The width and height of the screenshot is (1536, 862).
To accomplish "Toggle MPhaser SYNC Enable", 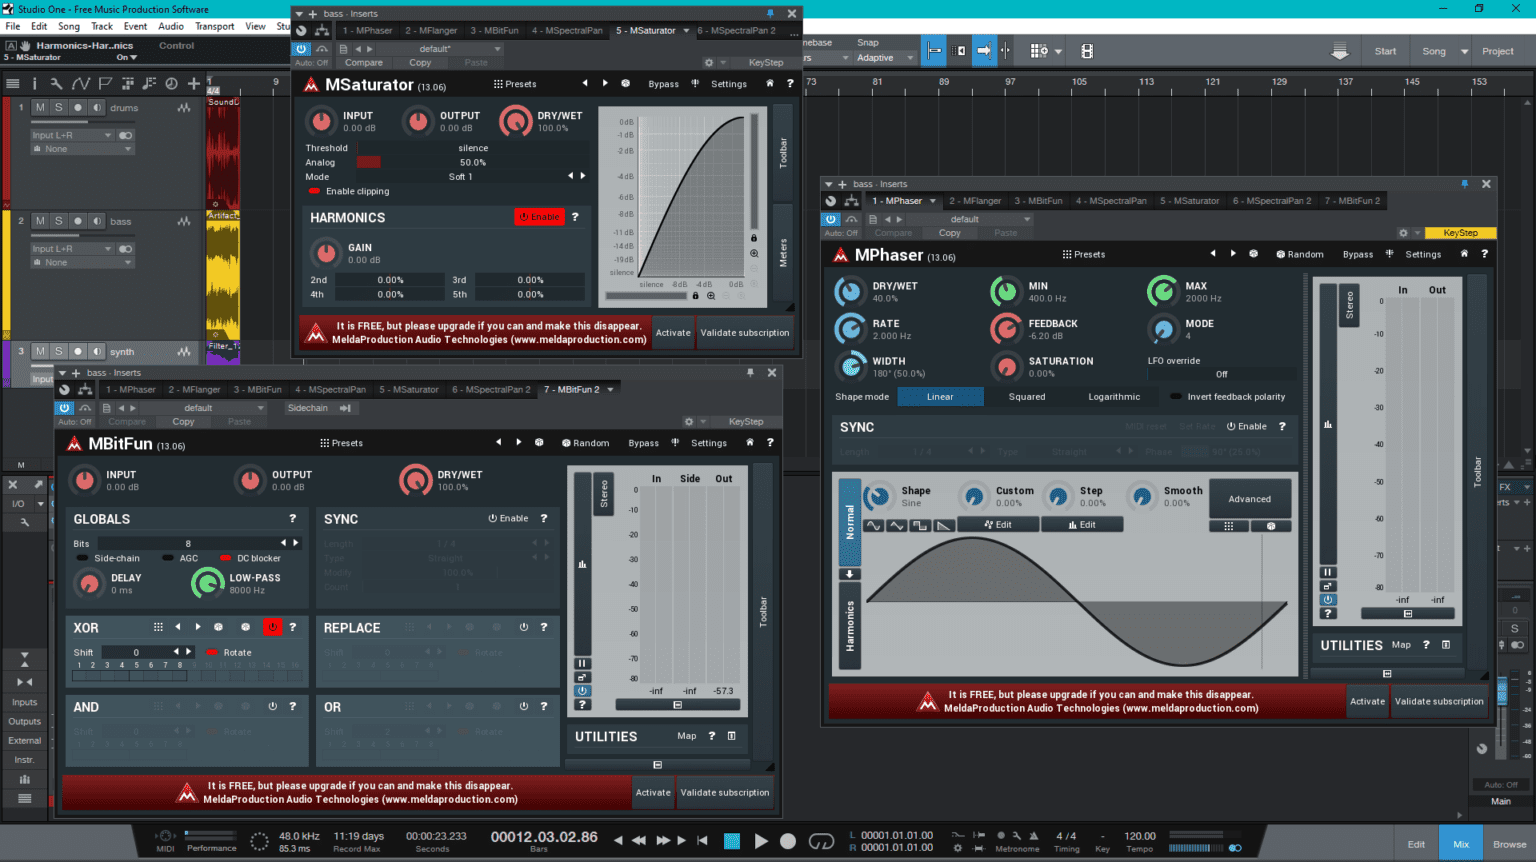I will click(1247, 426).
